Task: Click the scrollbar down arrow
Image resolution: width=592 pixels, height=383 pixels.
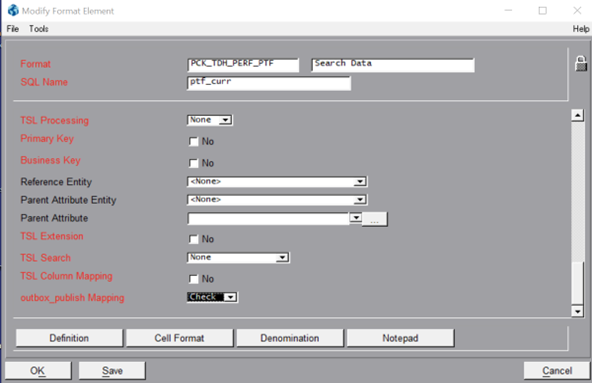Action: click(578, 311)
